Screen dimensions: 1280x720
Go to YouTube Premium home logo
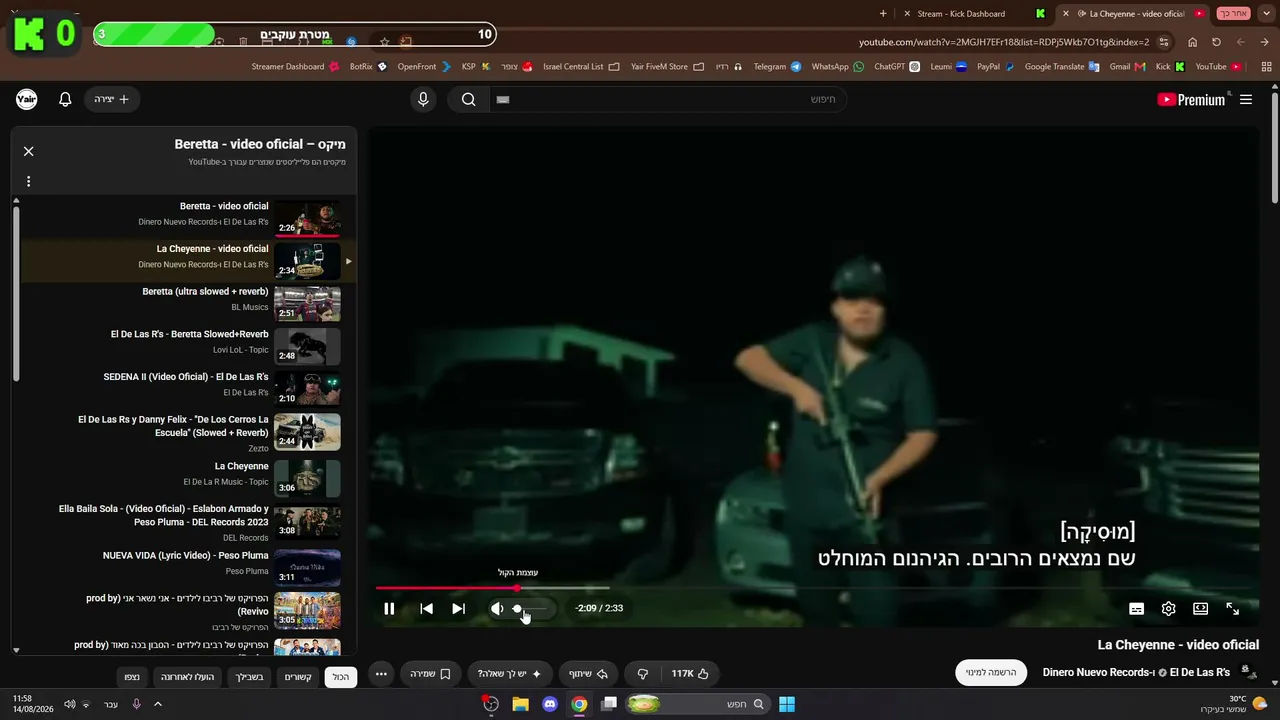(x=1190, y=99)
